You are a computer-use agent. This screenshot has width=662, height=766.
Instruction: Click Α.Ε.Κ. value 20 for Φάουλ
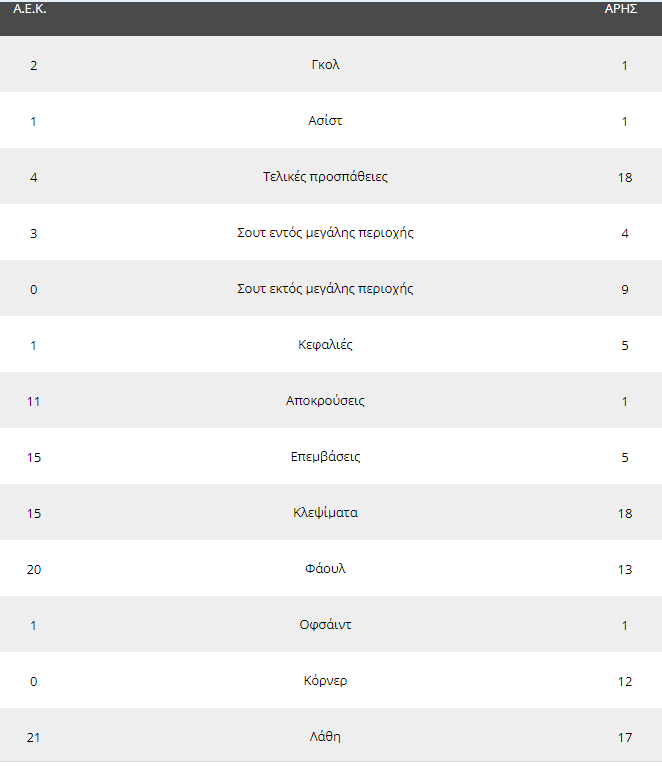34,570
